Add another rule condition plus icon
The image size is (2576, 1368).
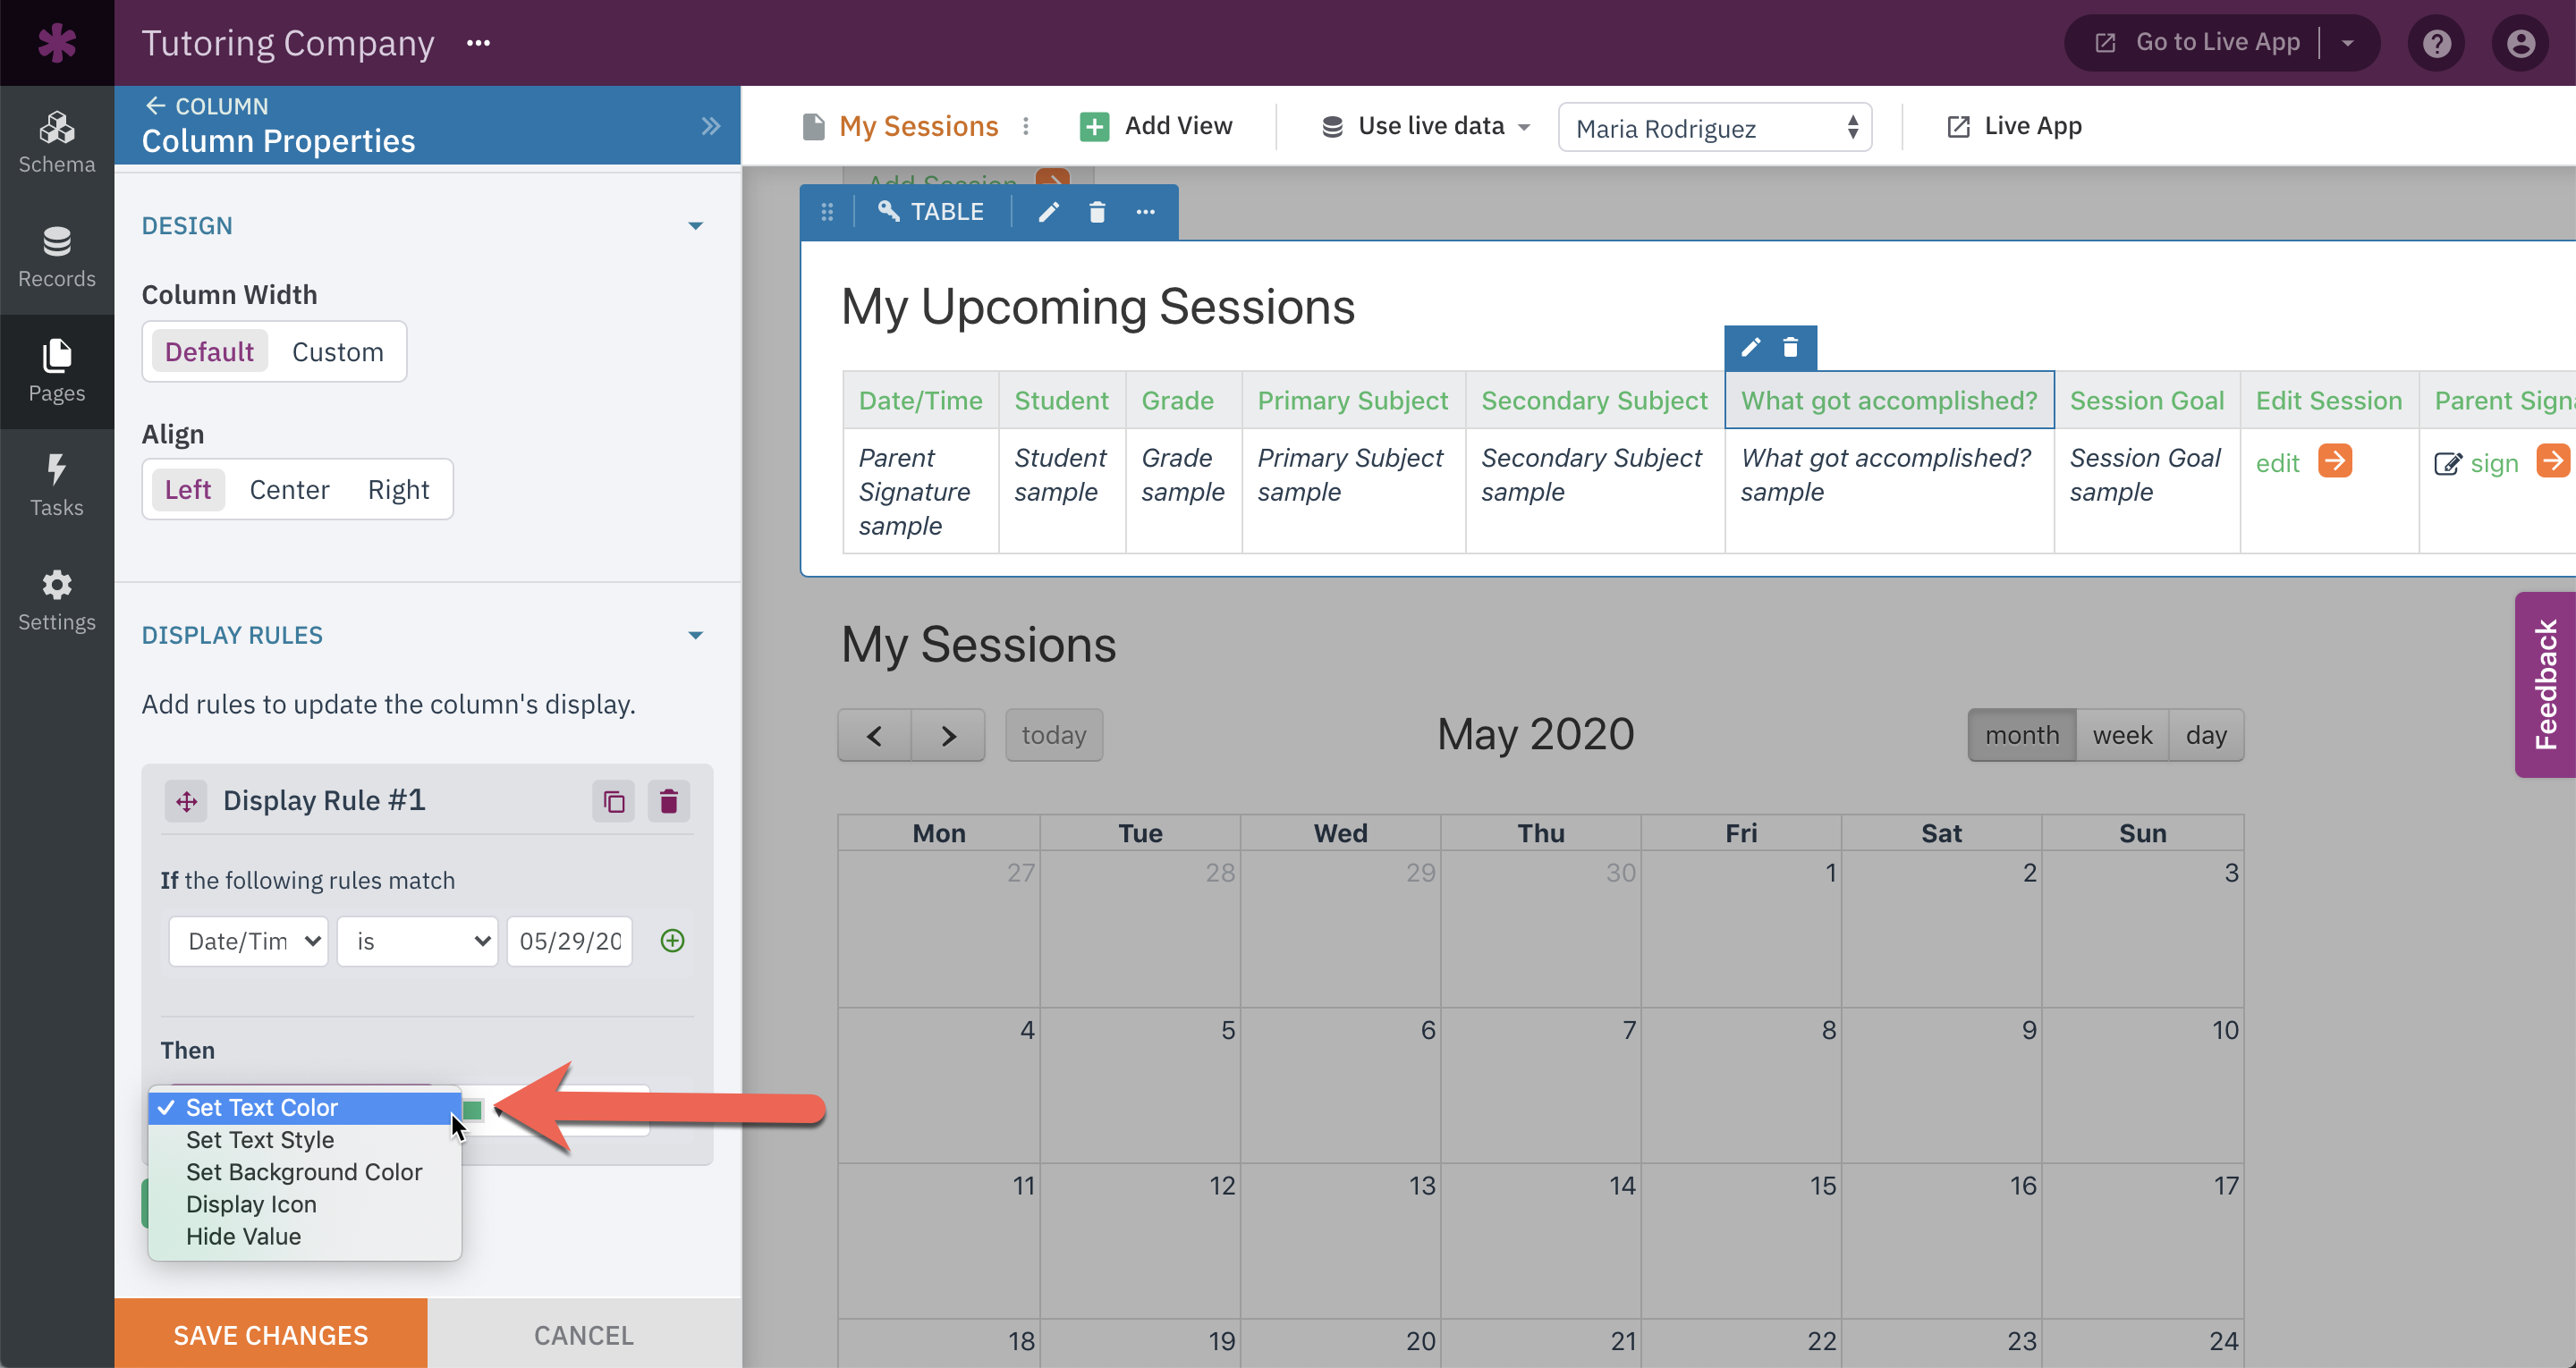[672, 940]
